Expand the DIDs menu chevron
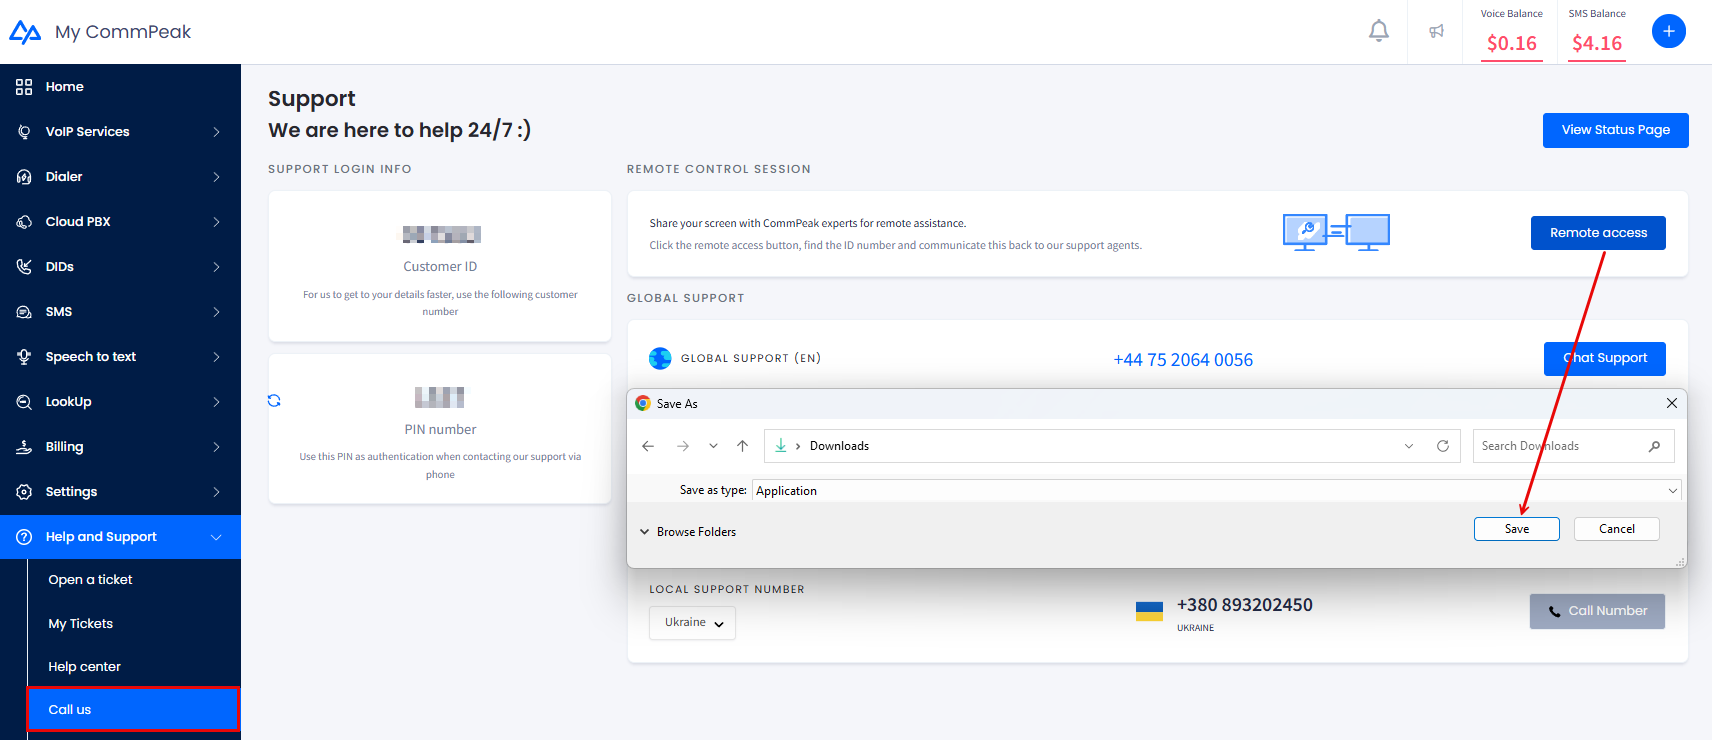This screenshot has height=740, width=1712. pos(216,267)
